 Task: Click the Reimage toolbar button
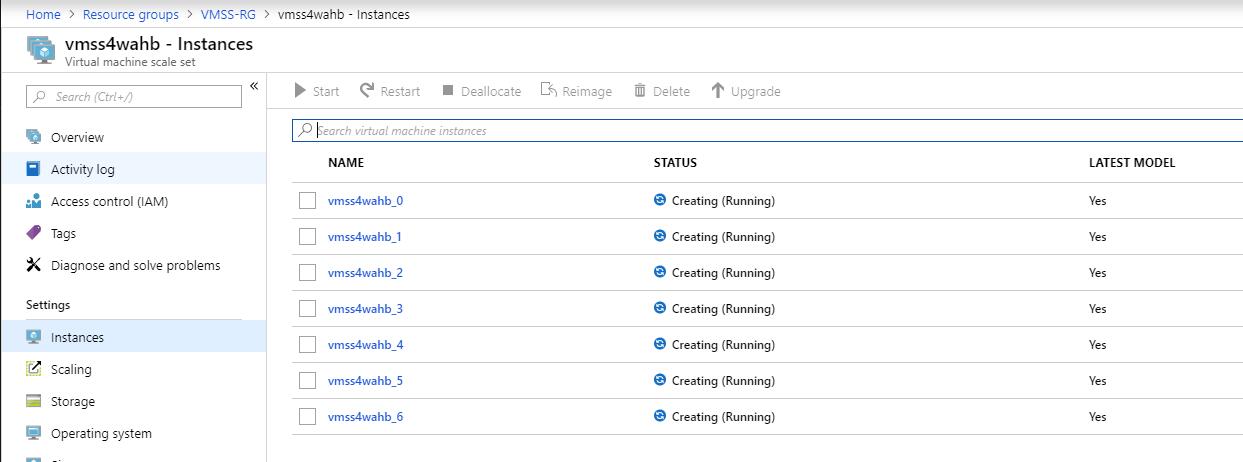[x=576, y=91]
